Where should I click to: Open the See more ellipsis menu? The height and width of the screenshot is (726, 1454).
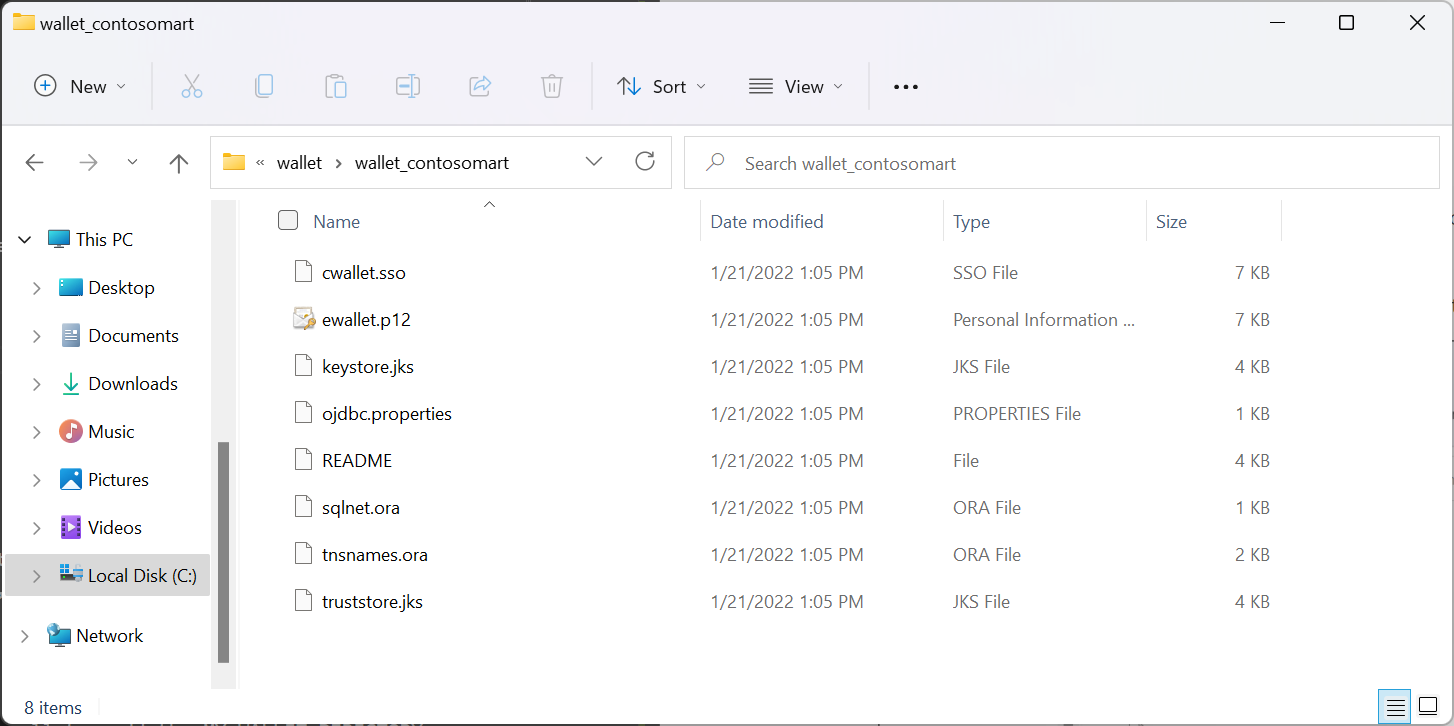(x=905, y=86)
